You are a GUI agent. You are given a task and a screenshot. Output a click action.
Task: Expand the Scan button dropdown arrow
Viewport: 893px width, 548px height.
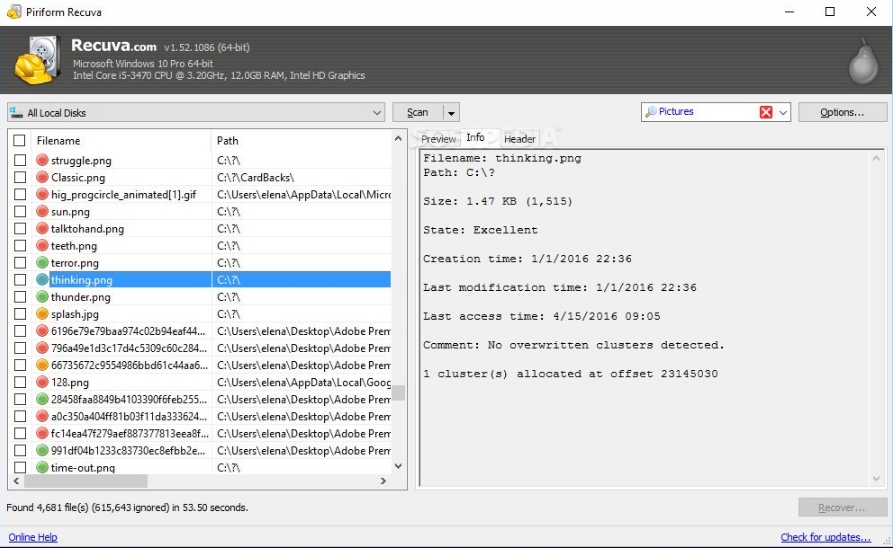pos(451,113)
